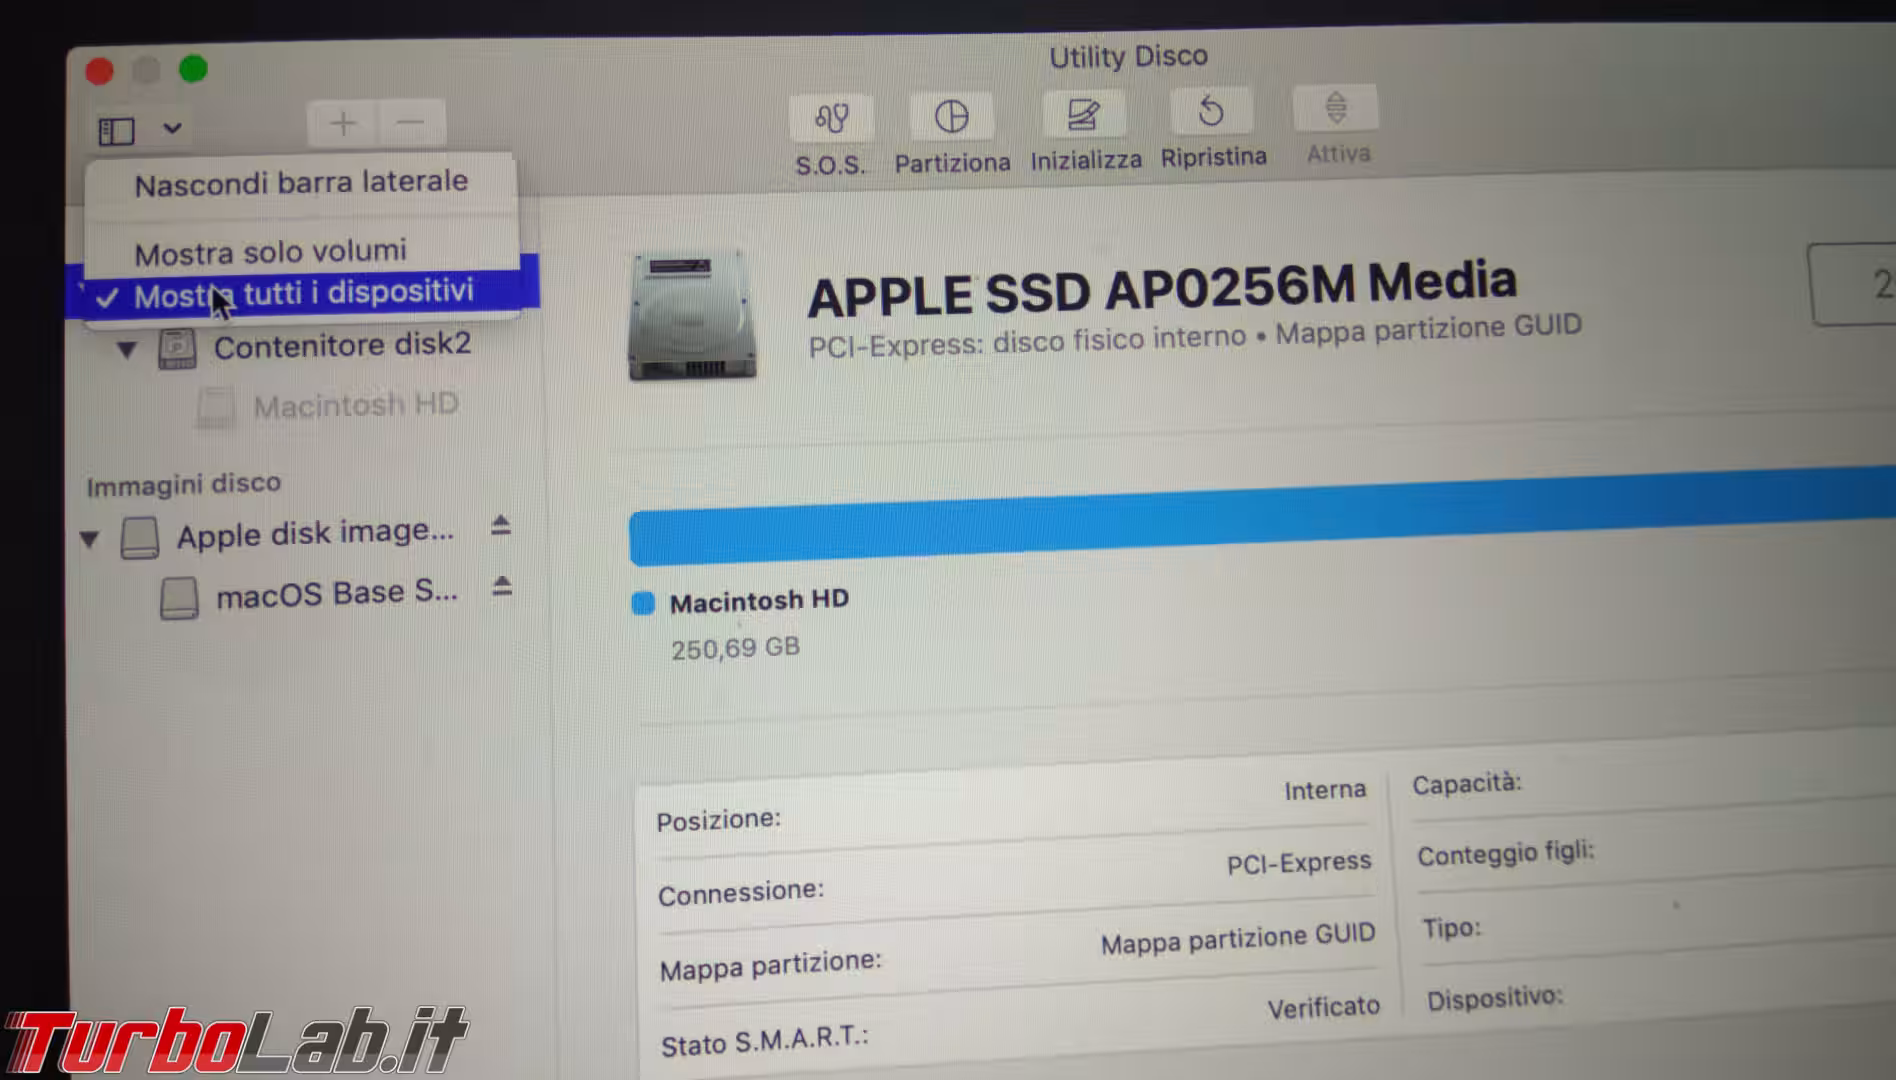
Task: Select the Inizializza erase tool
Action: coord(1084,115)
